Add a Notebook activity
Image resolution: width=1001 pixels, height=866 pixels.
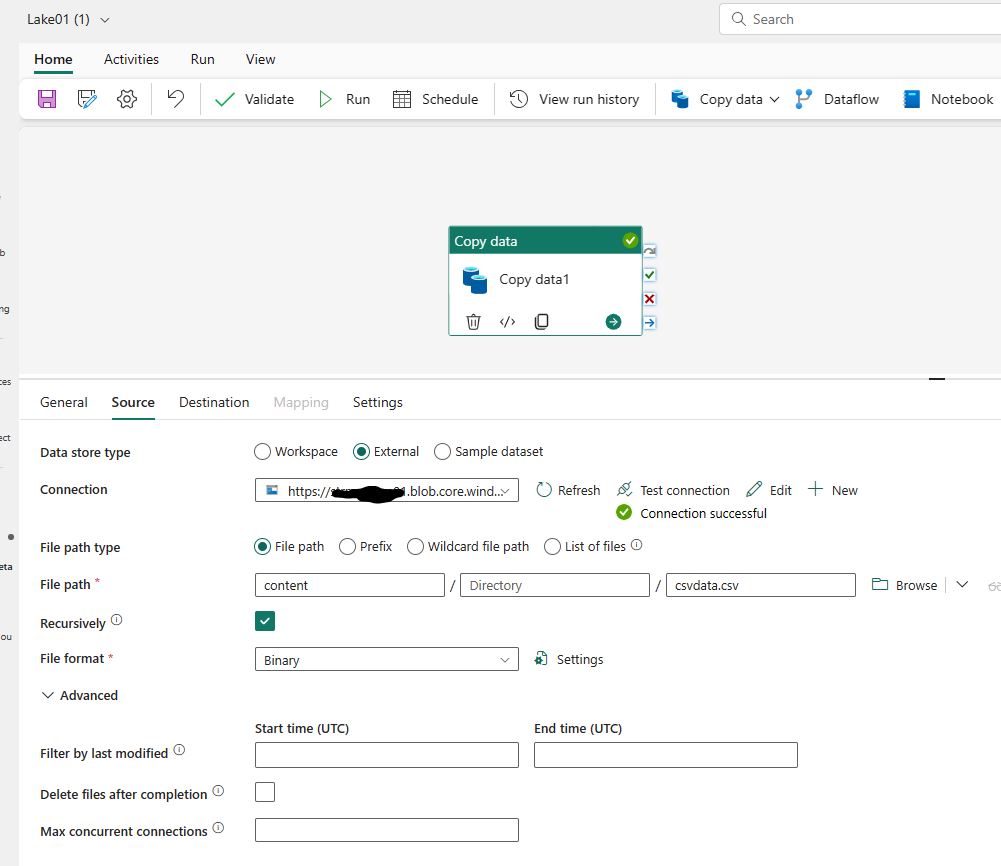(x=949, y=99)
